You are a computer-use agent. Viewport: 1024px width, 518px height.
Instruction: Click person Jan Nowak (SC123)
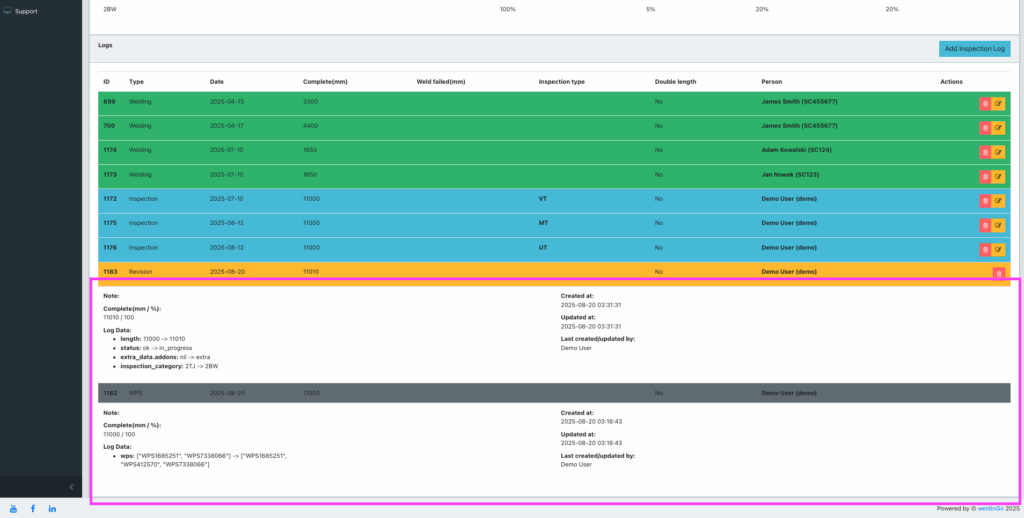(790, 174)
